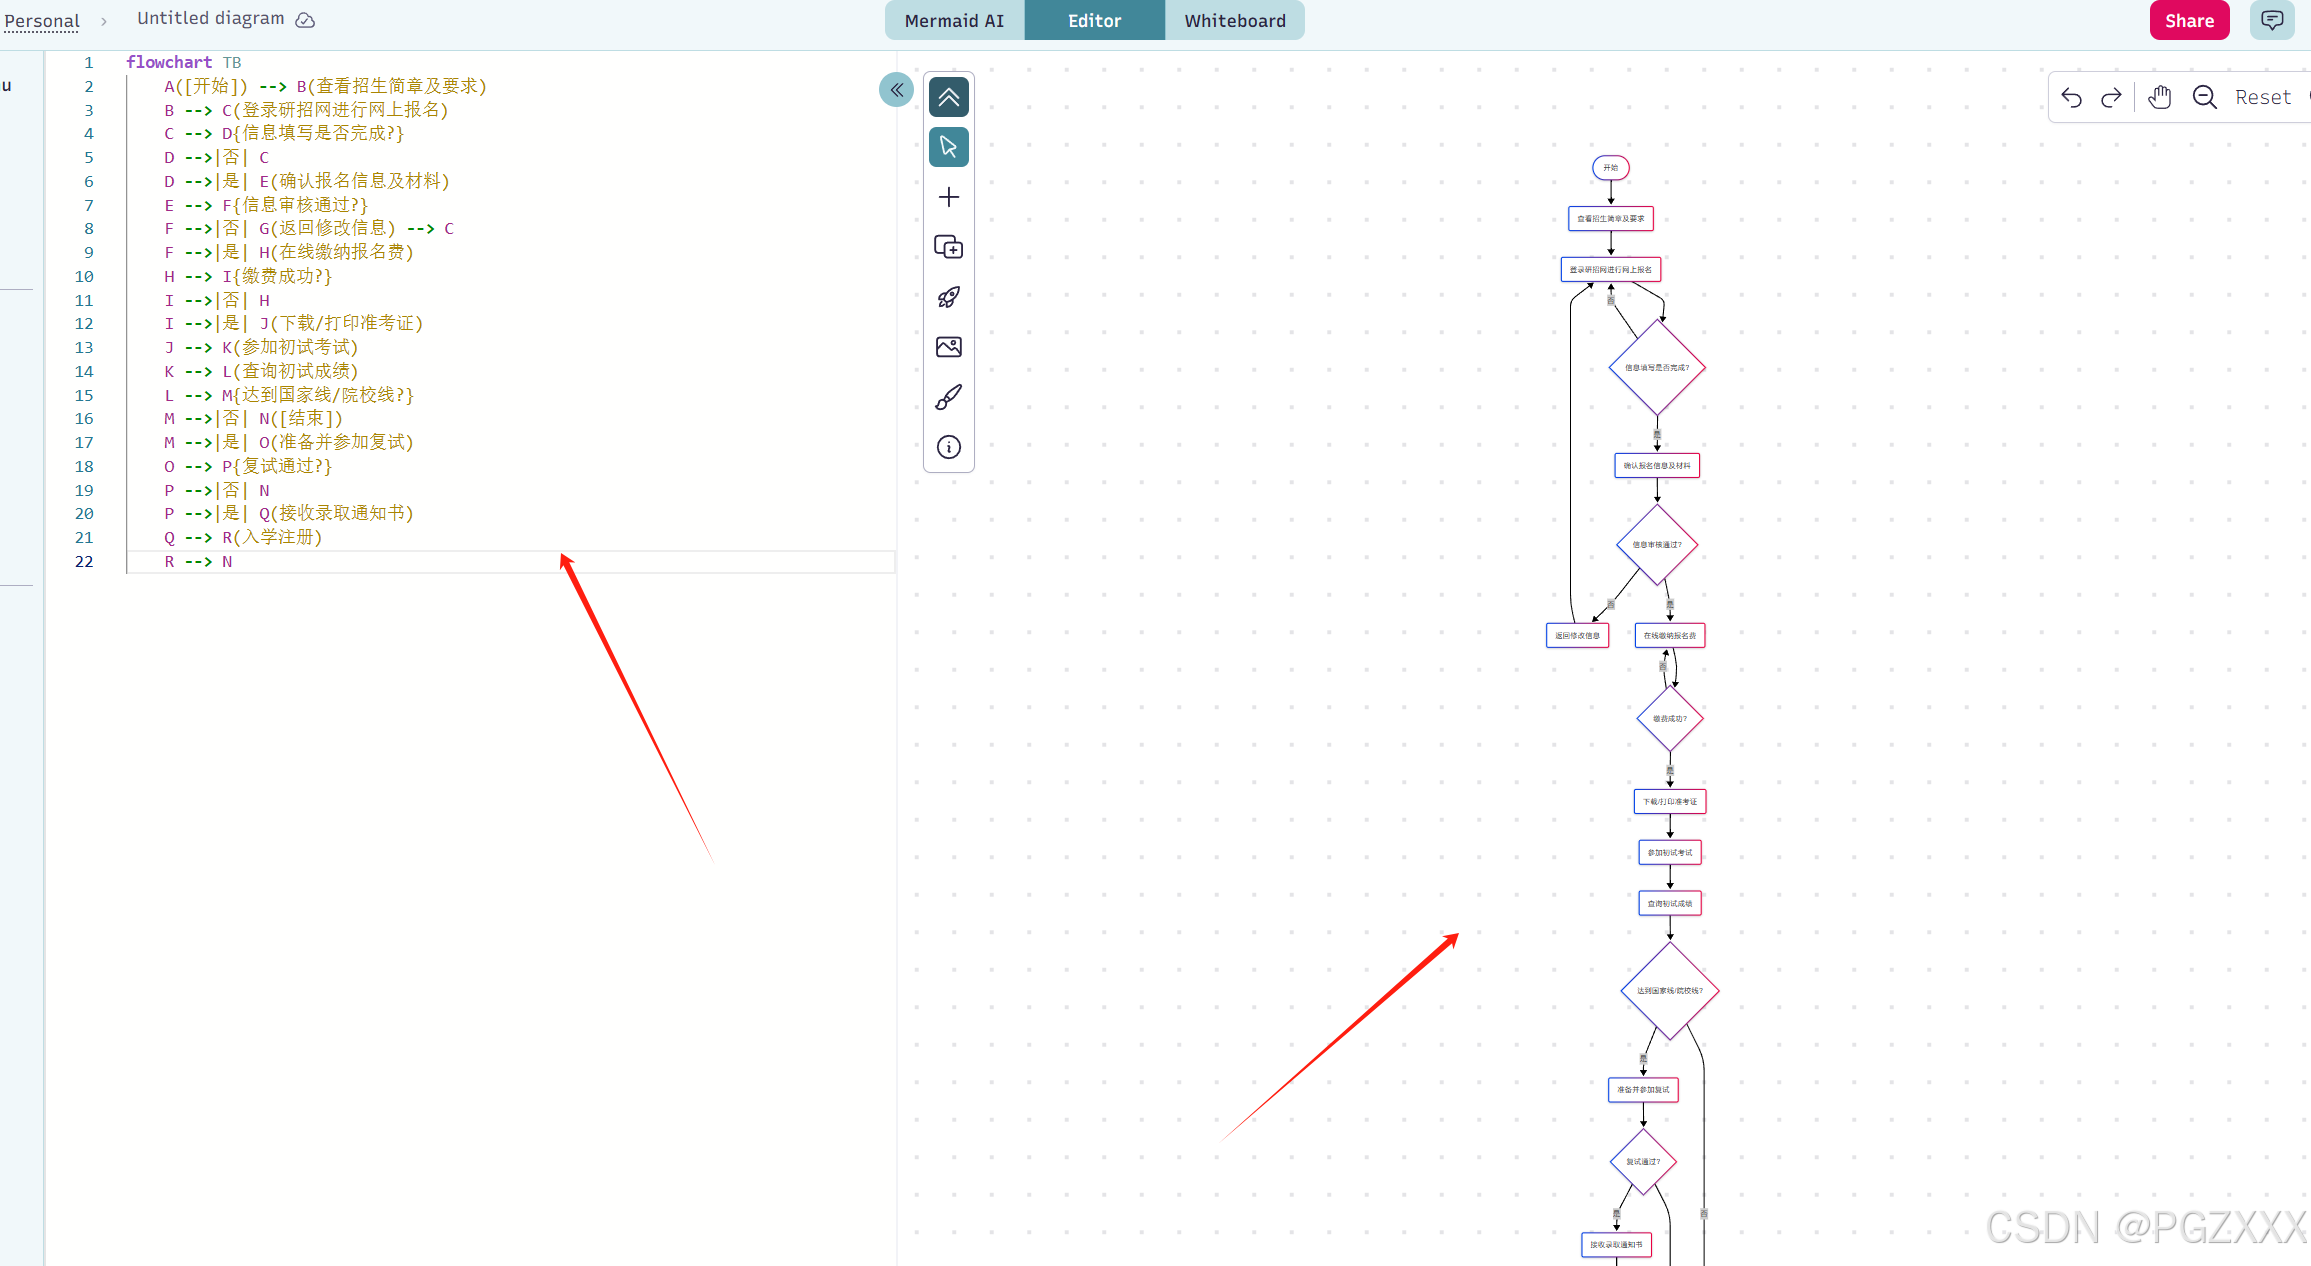Collapse the code editor panel
Viewport: 2311px width, 1266px height.
pos(896,90)
